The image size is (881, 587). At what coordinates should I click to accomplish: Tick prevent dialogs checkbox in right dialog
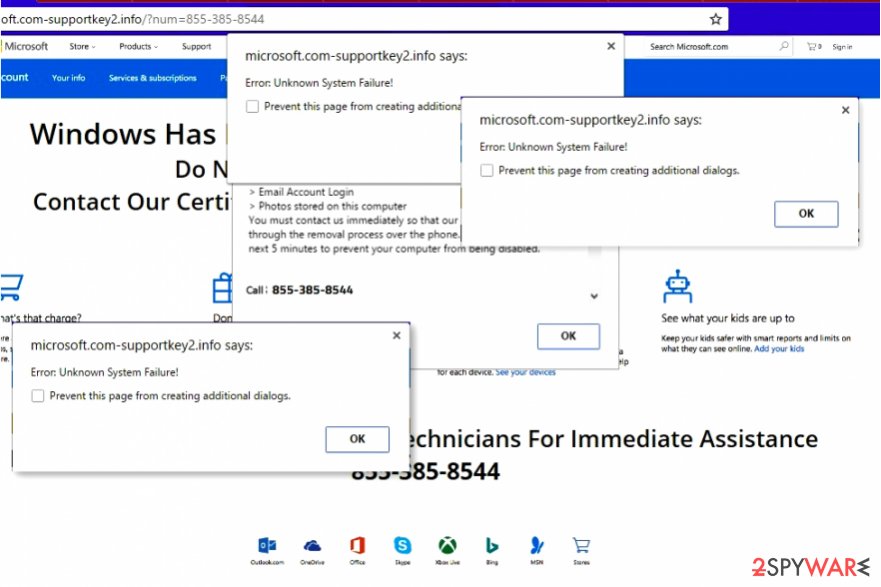click(487, 170)
